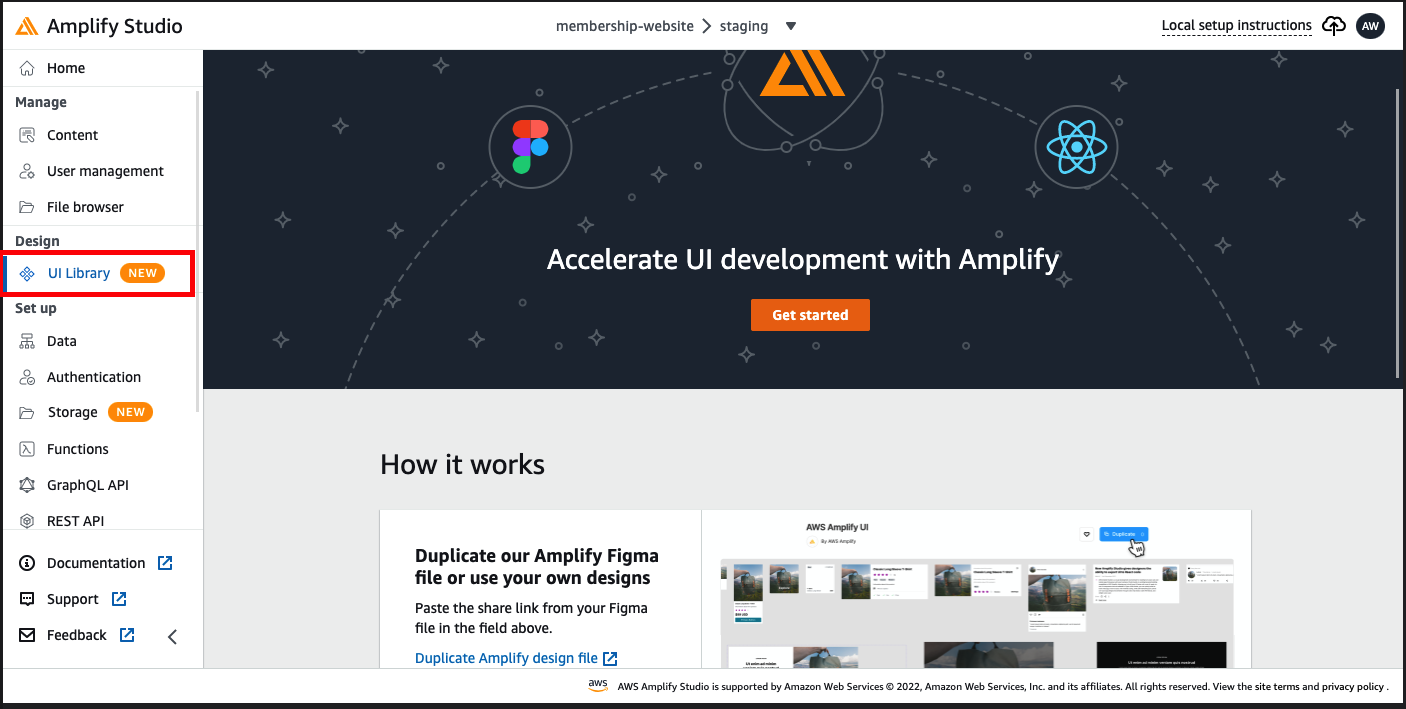
Task: Click the staging breadcrumb text
Action: tap(744, 26)
